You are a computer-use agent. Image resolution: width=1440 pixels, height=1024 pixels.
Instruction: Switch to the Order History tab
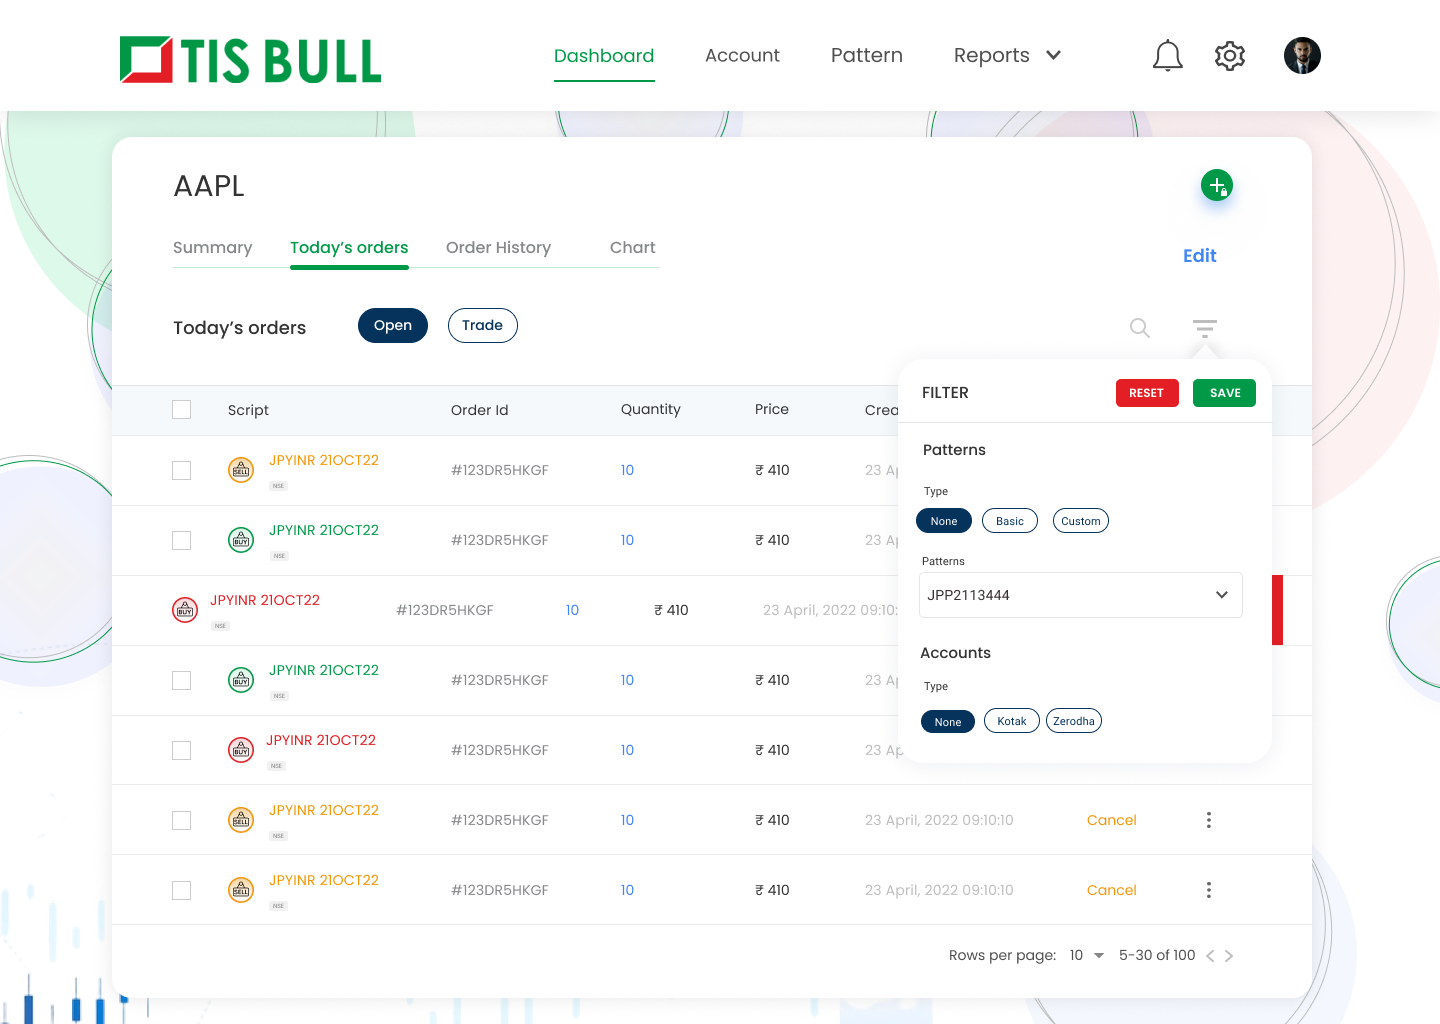[x=498, y=248]
